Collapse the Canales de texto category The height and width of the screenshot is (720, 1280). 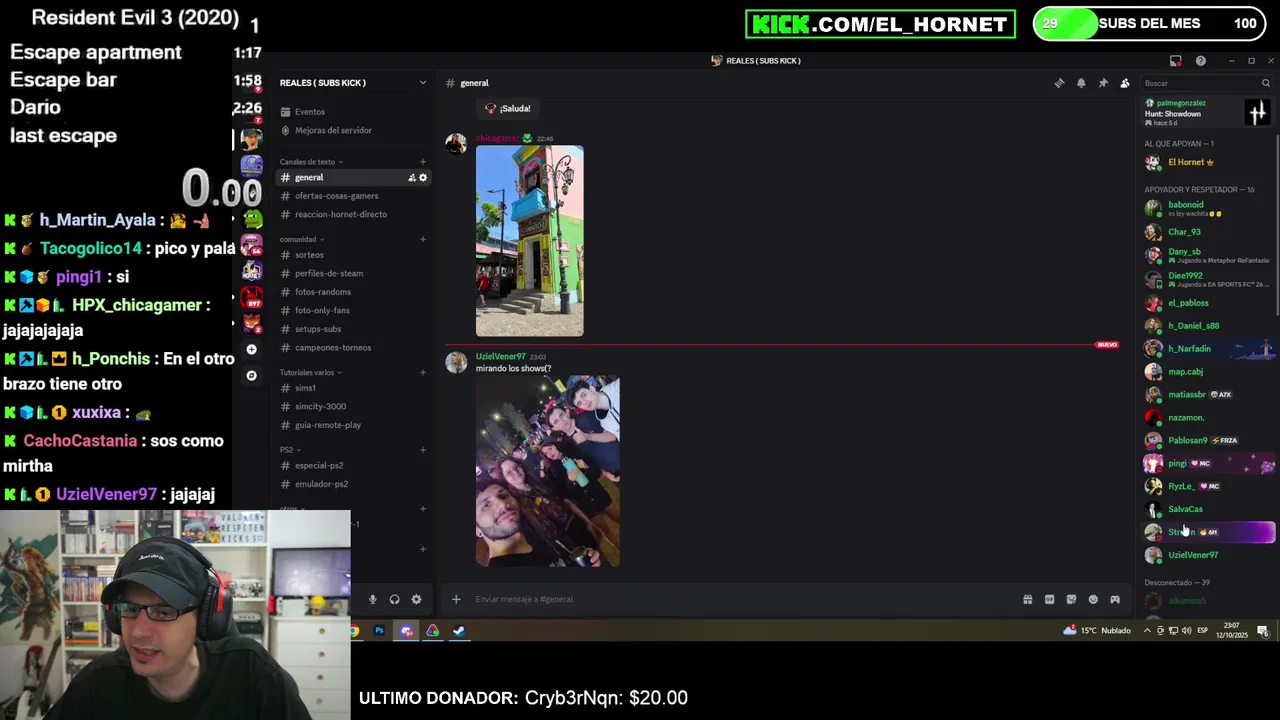pyautogui.click(x=311, y=162)
